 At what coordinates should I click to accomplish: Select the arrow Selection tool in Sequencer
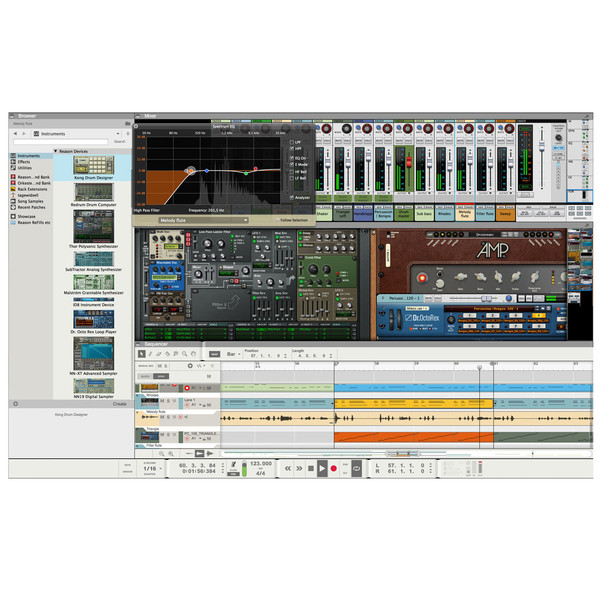(x=142, y=354)
